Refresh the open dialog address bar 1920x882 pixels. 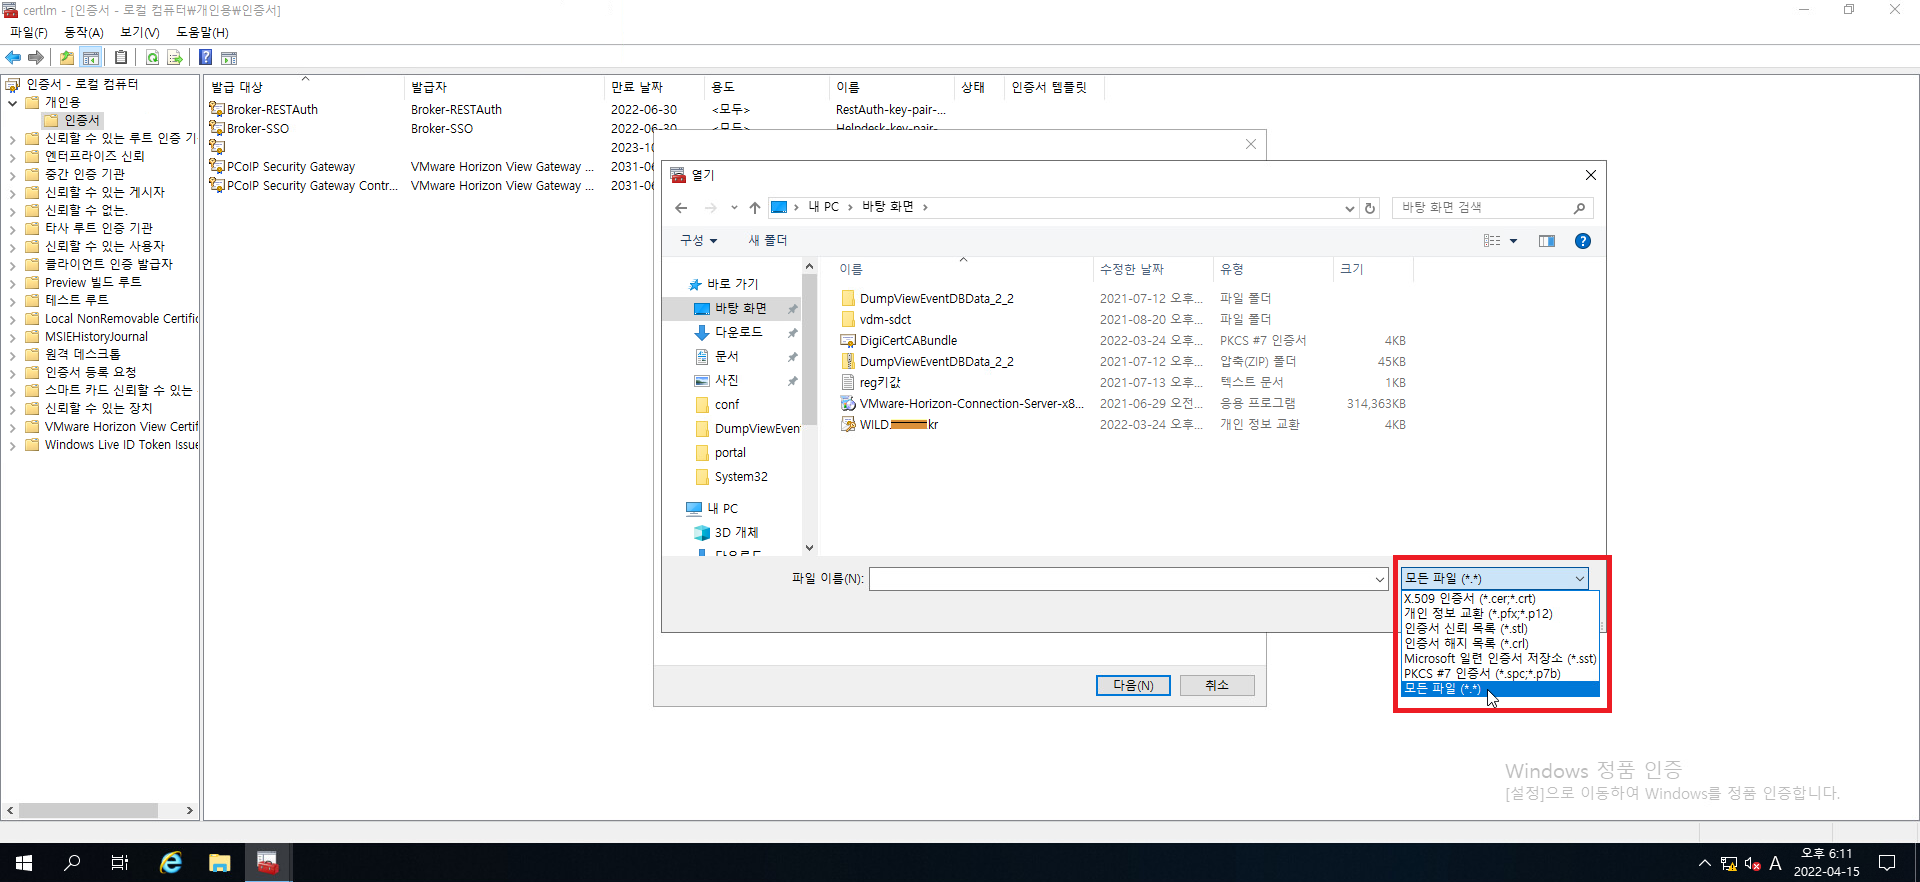pyautogui.click(x=1370, y=208)
